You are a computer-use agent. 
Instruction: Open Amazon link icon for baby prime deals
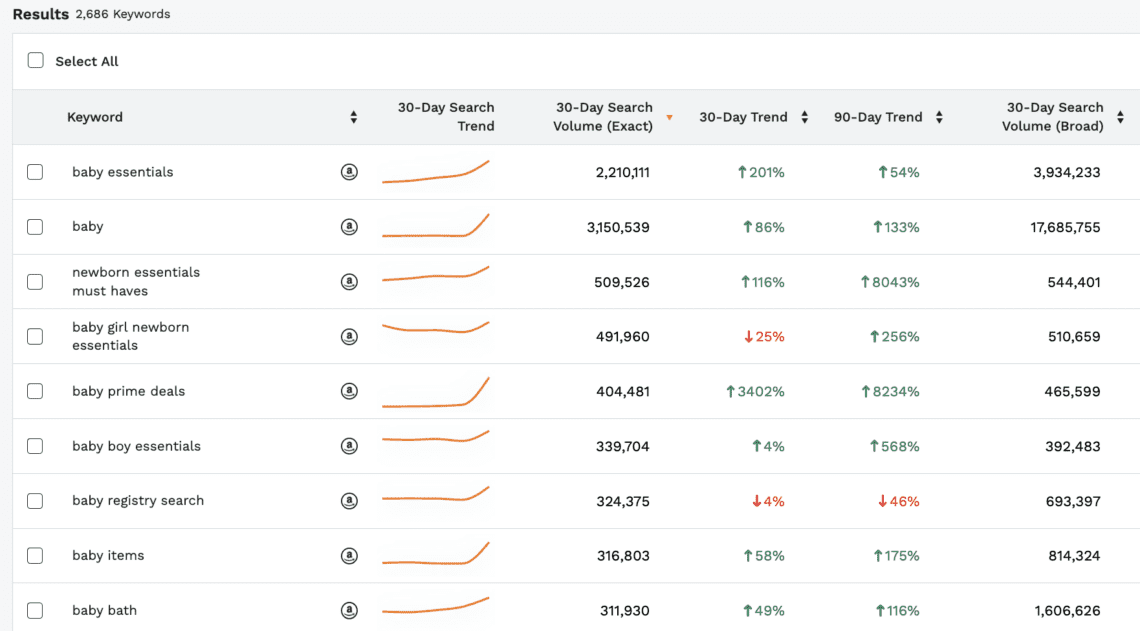pyautogui.click(x=349, y=391)
